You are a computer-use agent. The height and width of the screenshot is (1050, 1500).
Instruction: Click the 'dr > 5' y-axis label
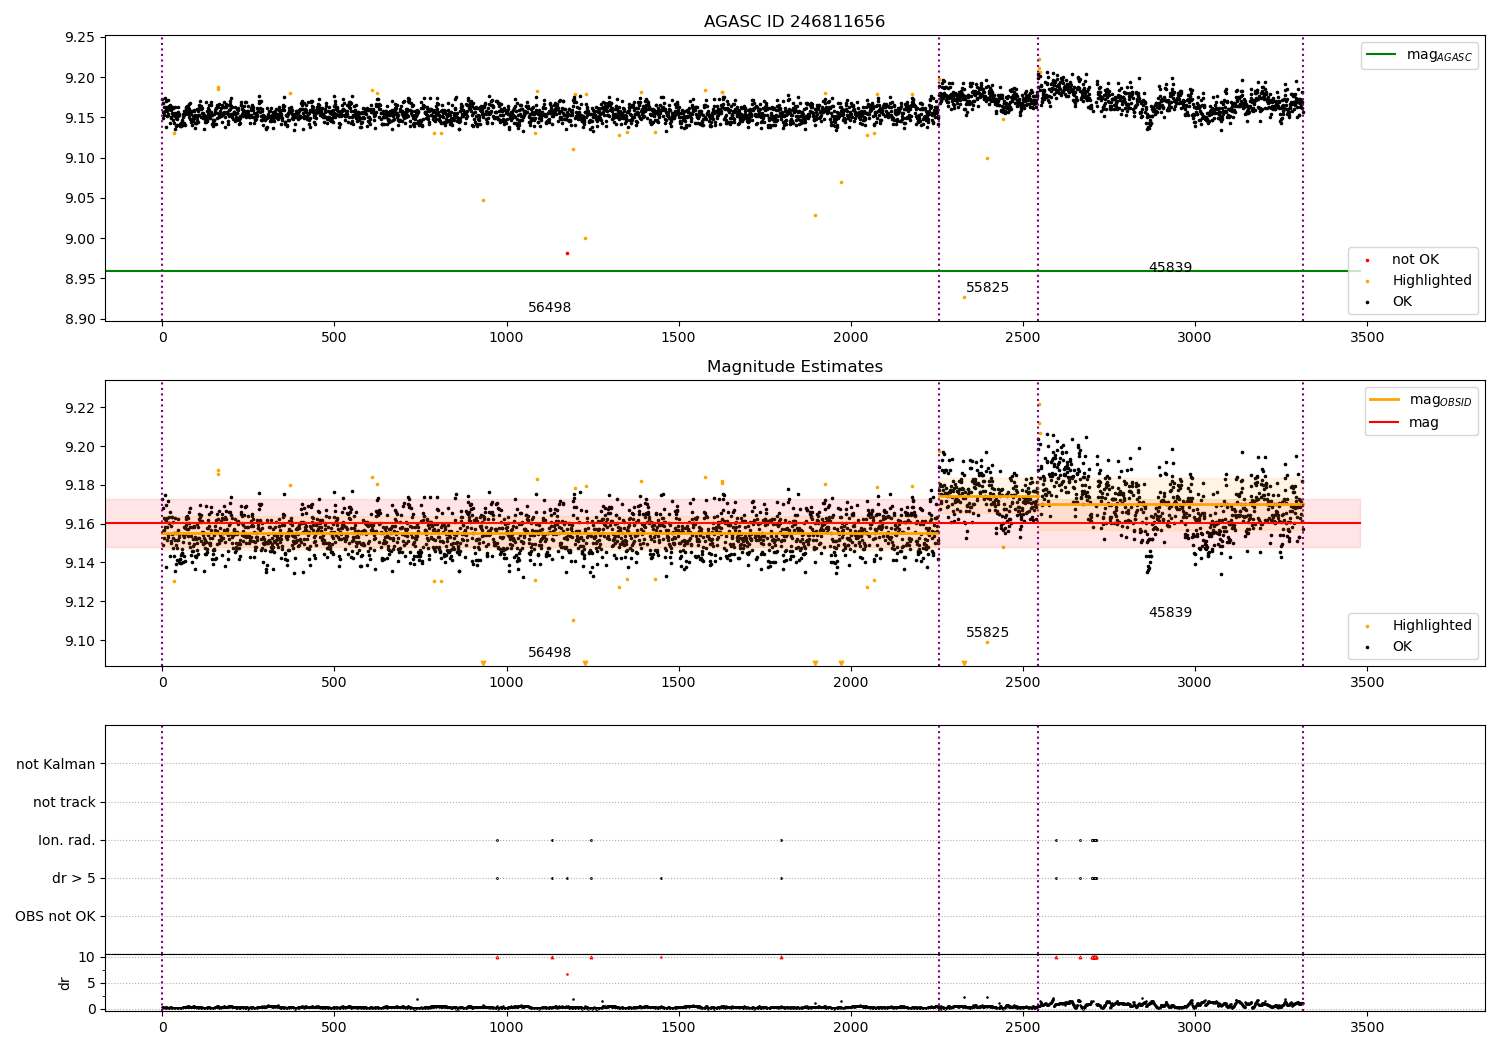(x=74, y=879)
